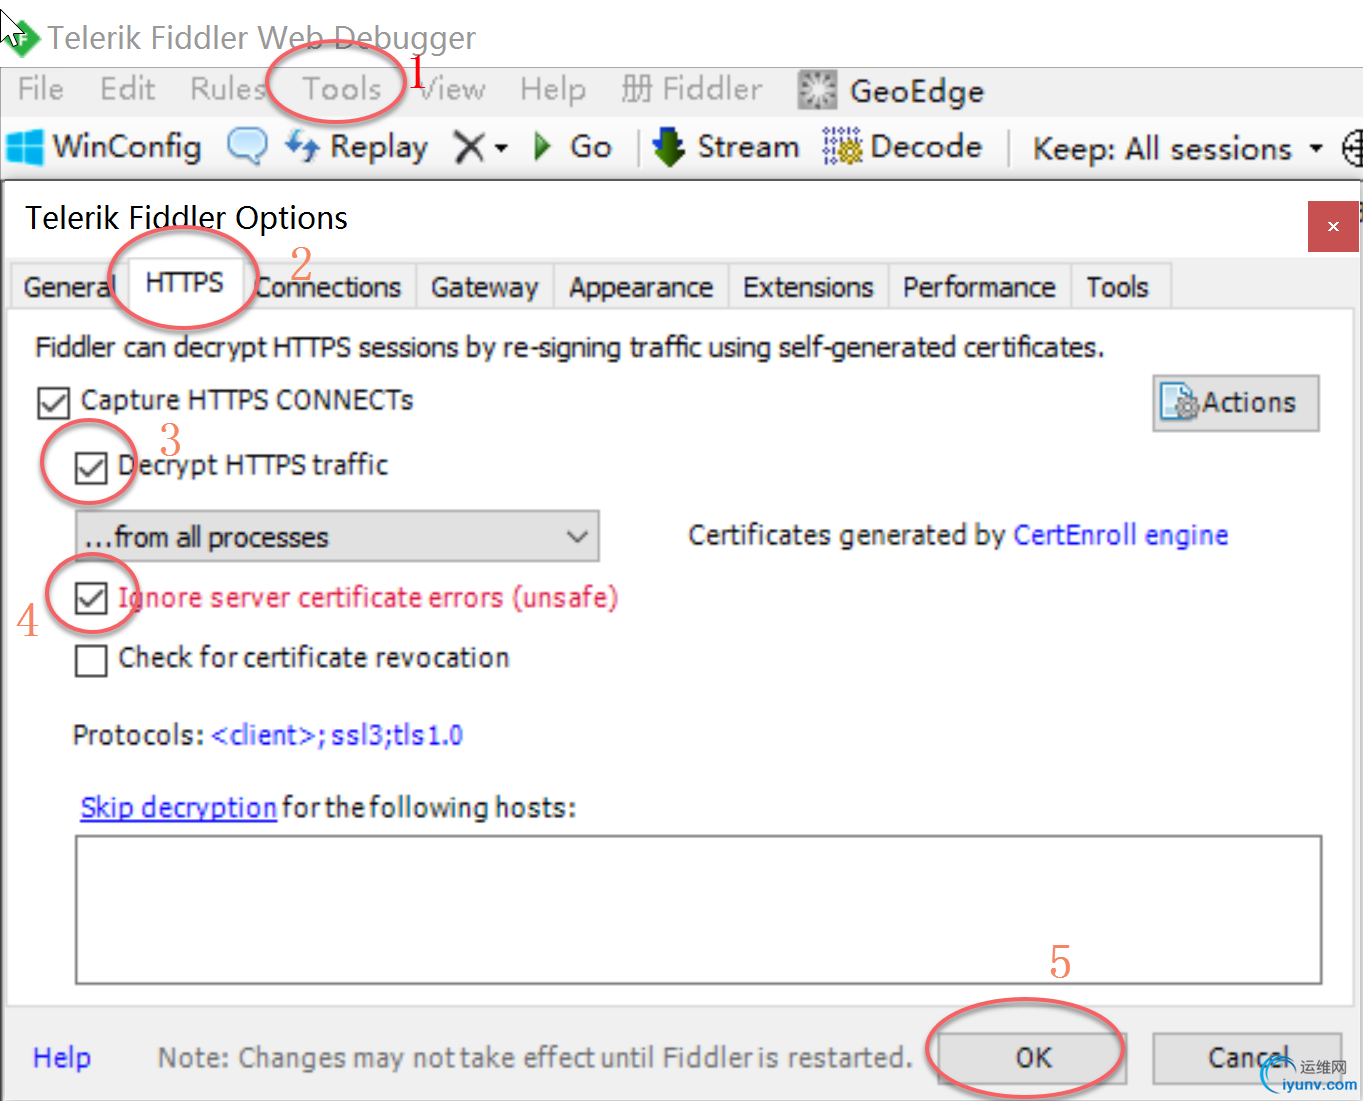Switch to the Performance tab
Screen dimensions: 1363x1101
click(979, 287)
